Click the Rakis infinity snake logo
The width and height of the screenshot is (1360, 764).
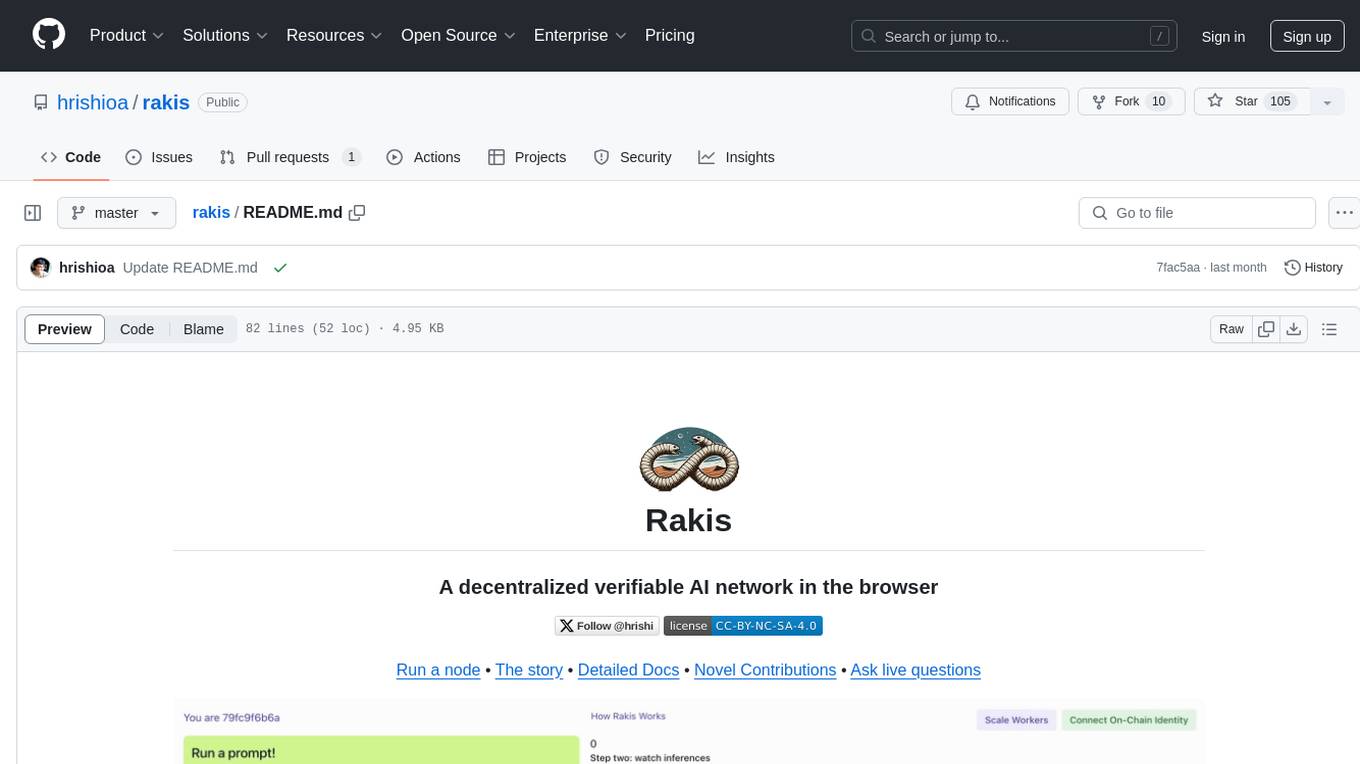coord(688,459)
